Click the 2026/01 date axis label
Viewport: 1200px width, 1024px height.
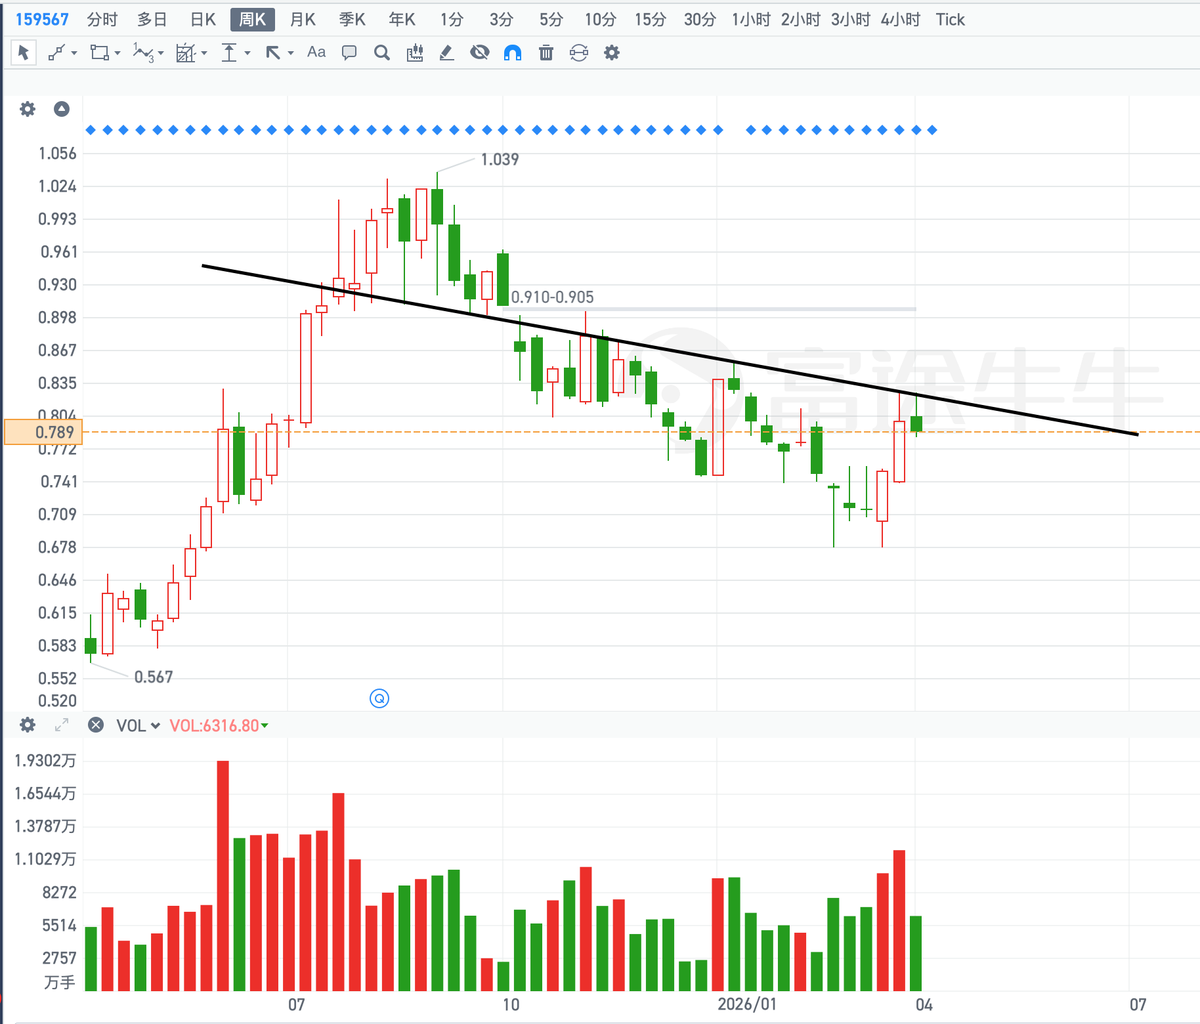(x=746, y=1004)
